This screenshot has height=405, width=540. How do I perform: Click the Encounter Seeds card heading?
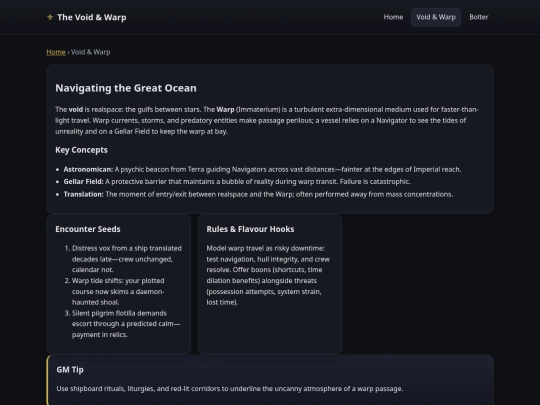coord(88,229)
